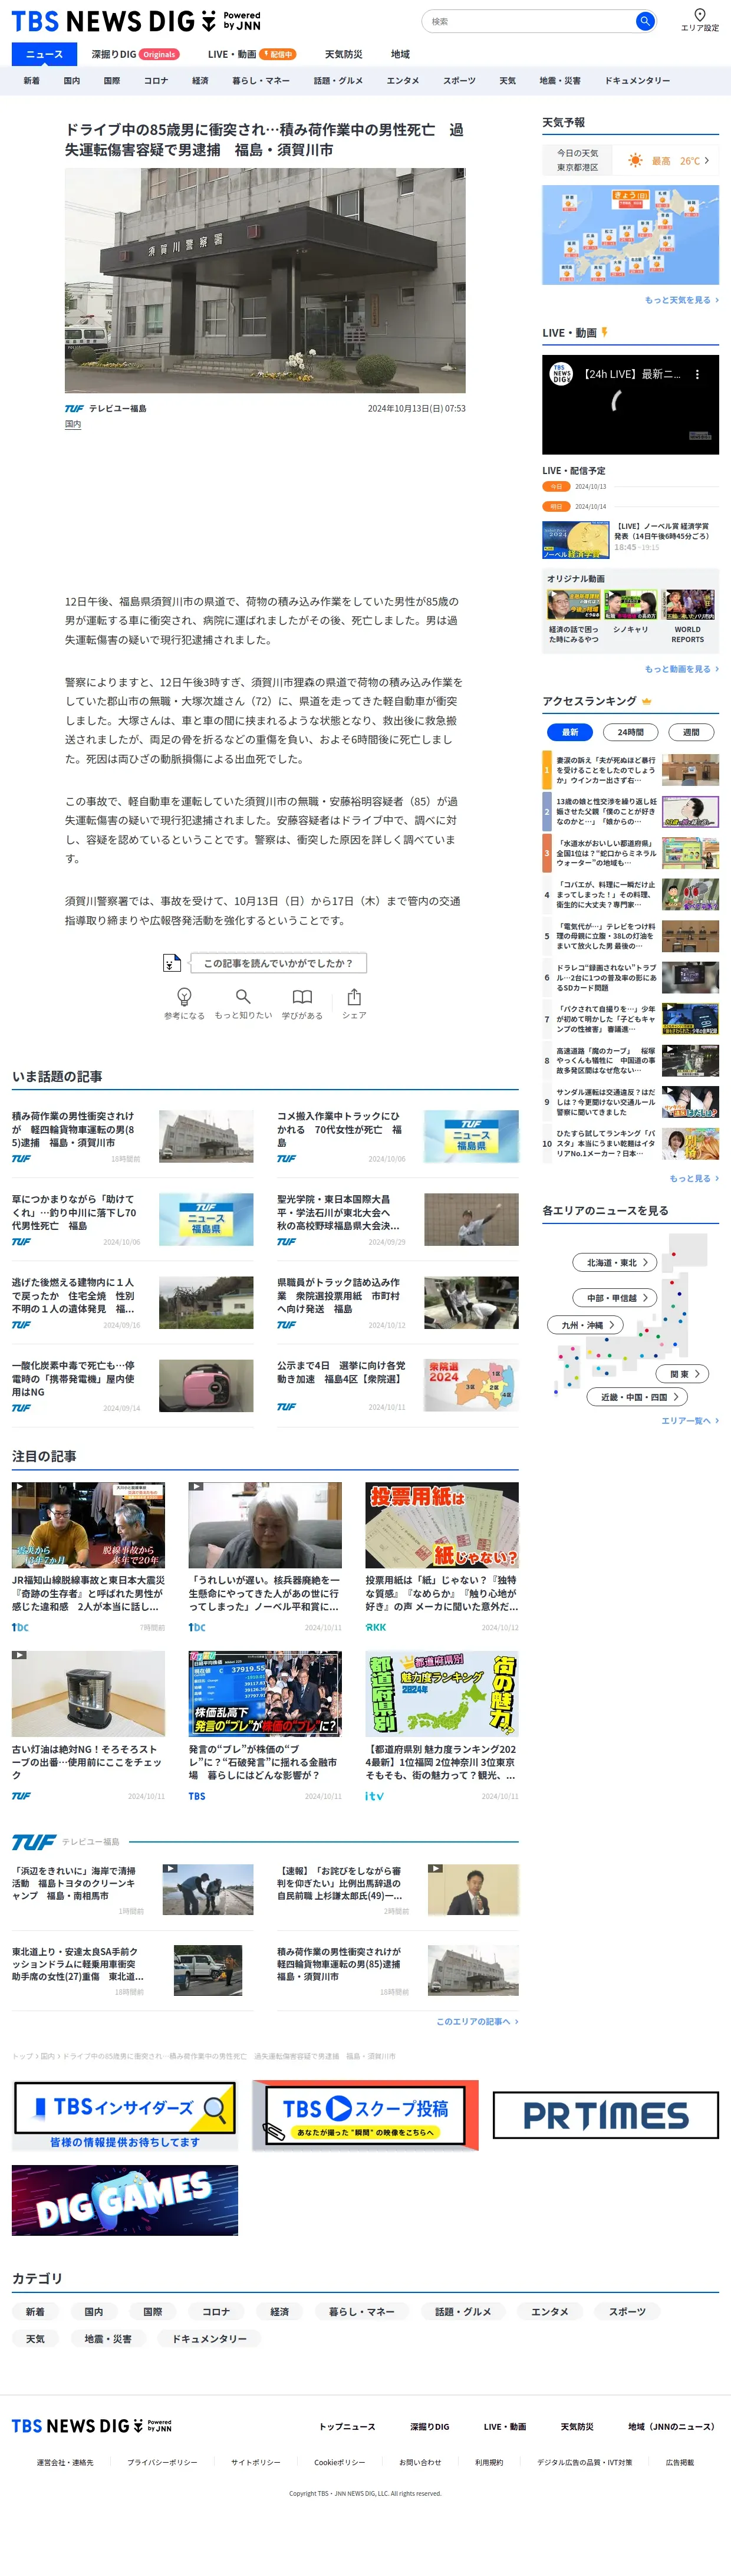This screenshot has width=731, height=2576.
Task: Click the blue search magnifier button
Action: [x=645, y=21]
